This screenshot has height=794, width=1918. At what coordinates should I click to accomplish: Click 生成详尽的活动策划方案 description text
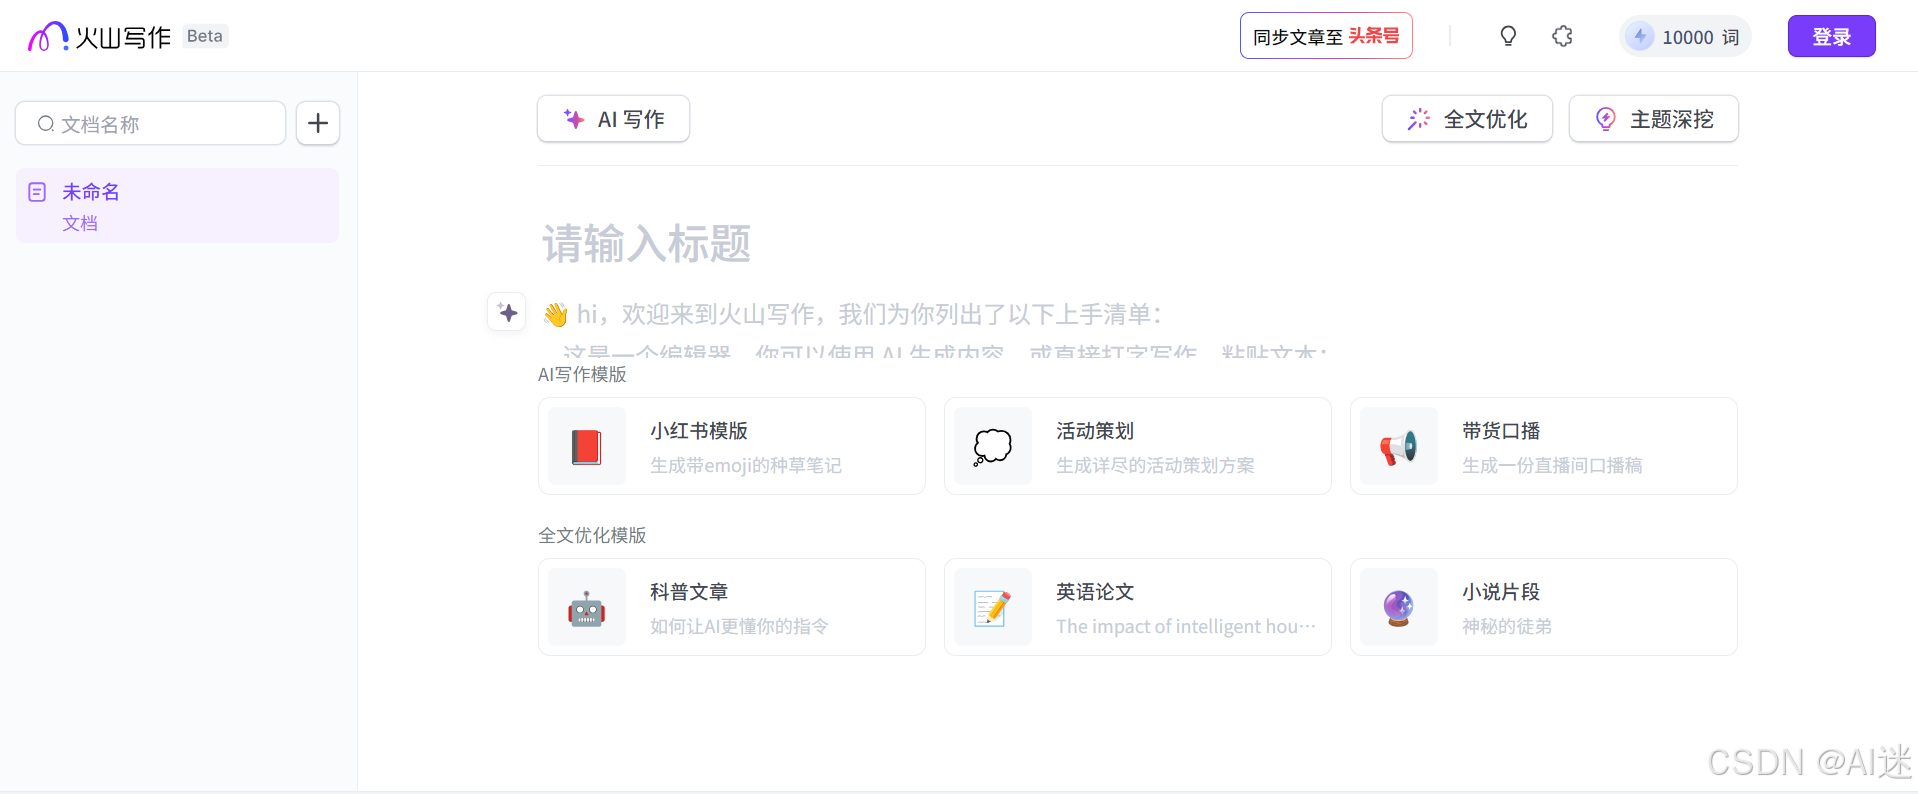pyautogui.click(x=1155, y=465)
